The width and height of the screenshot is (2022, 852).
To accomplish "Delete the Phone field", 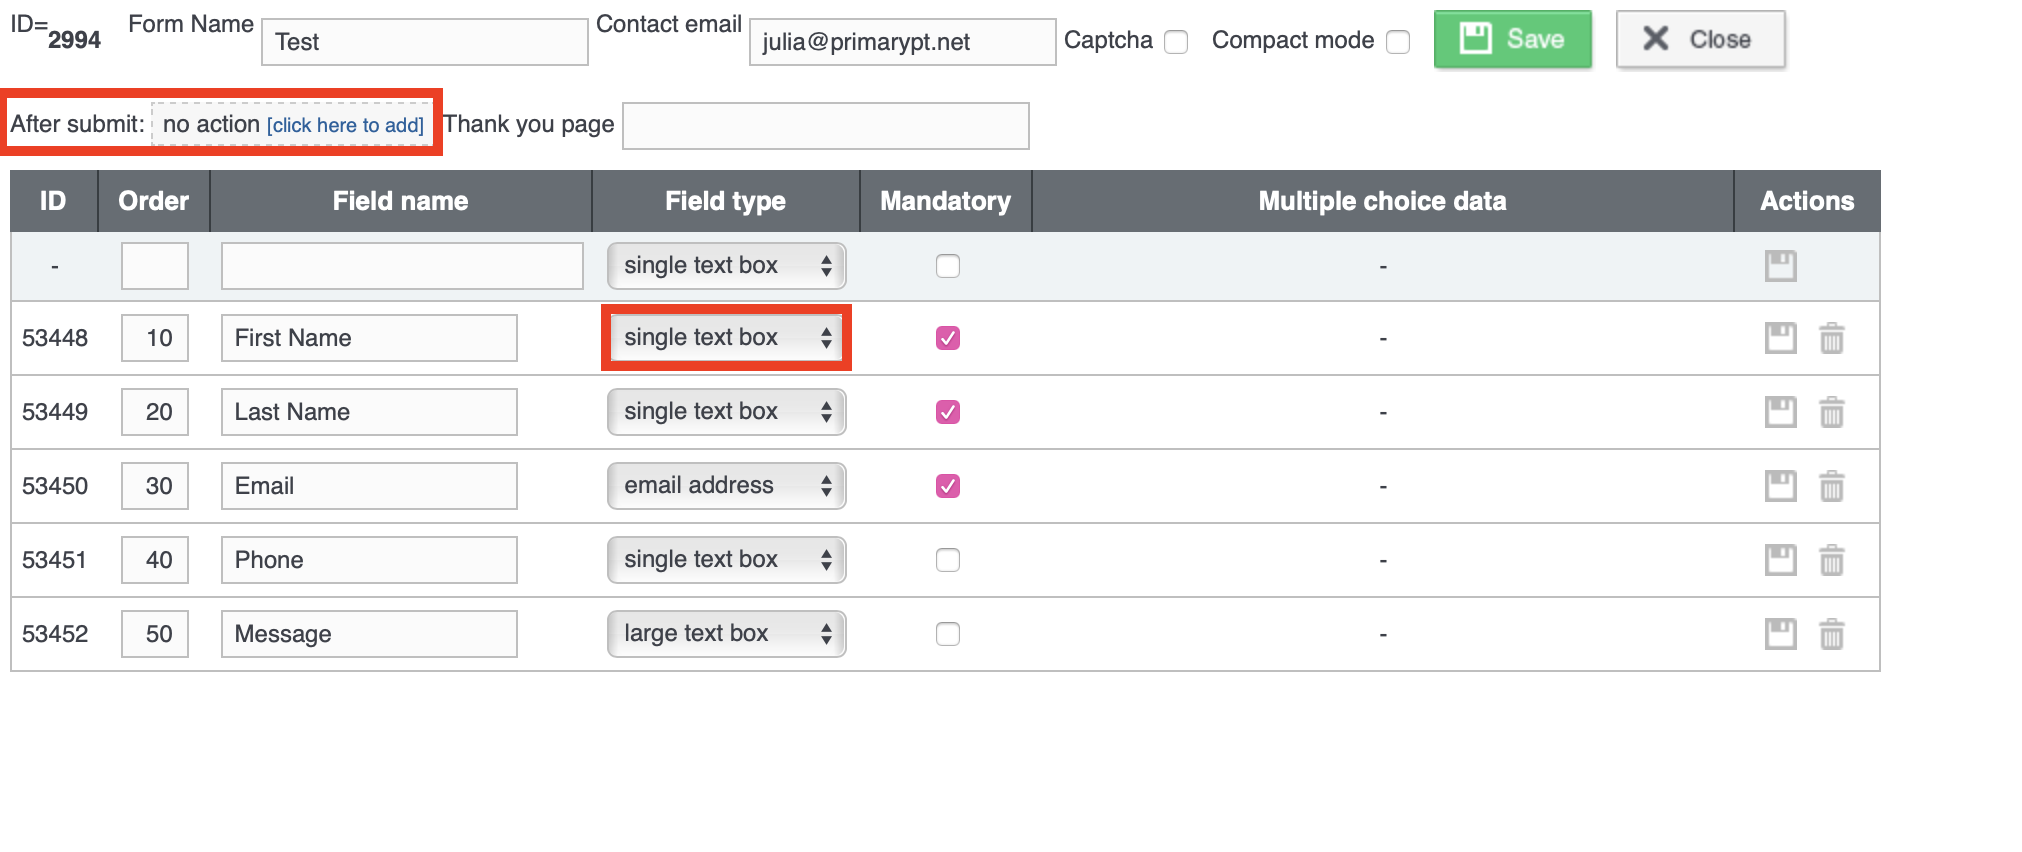I will coord(1832,560).
